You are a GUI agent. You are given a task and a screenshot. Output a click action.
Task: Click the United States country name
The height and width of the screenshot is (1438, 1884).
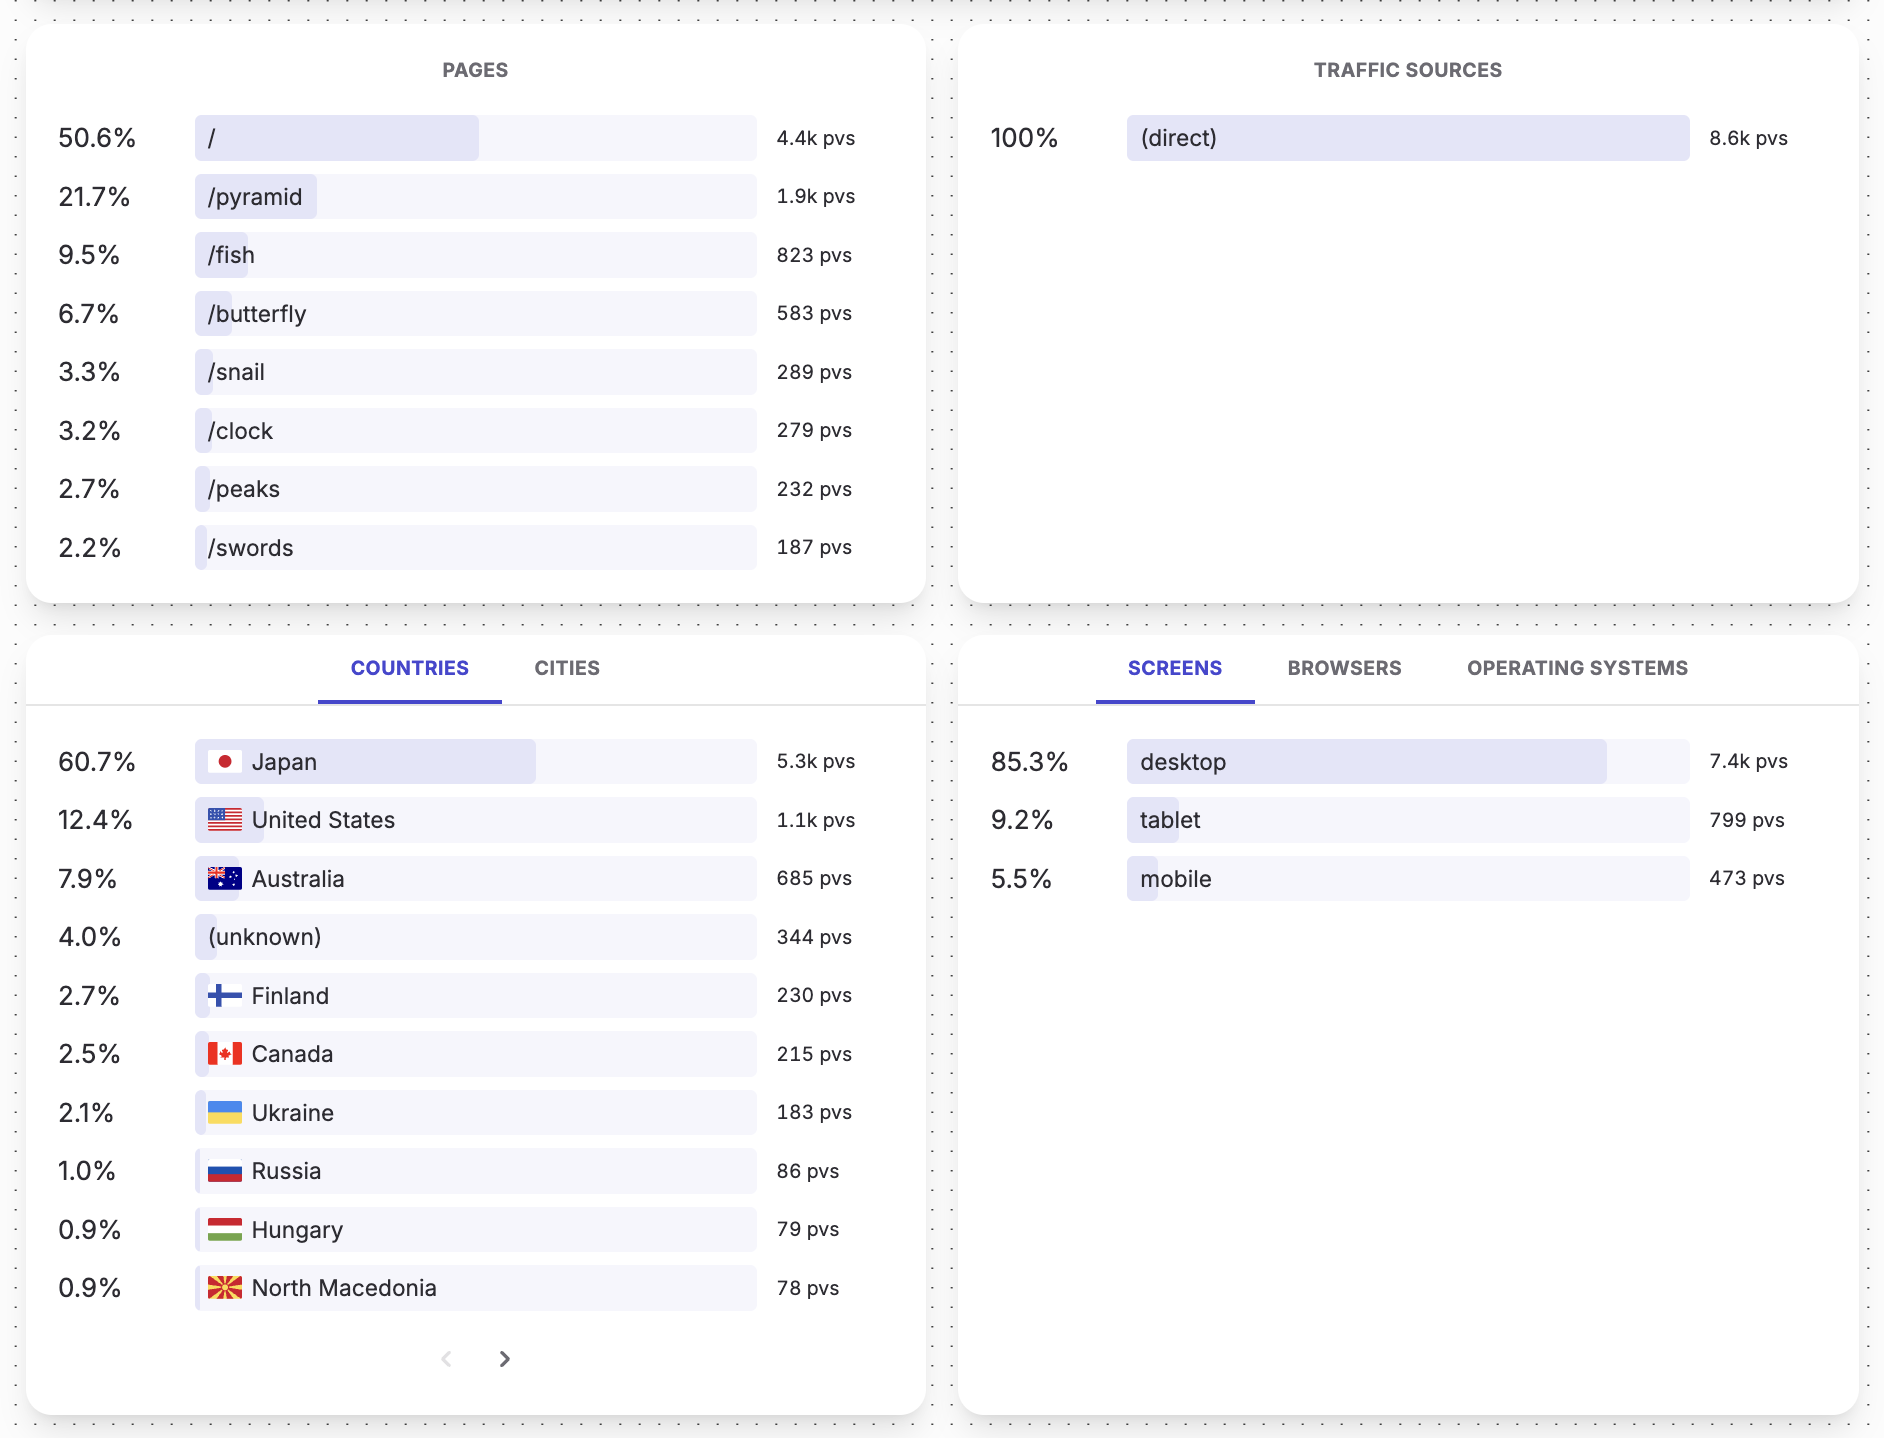323,820
